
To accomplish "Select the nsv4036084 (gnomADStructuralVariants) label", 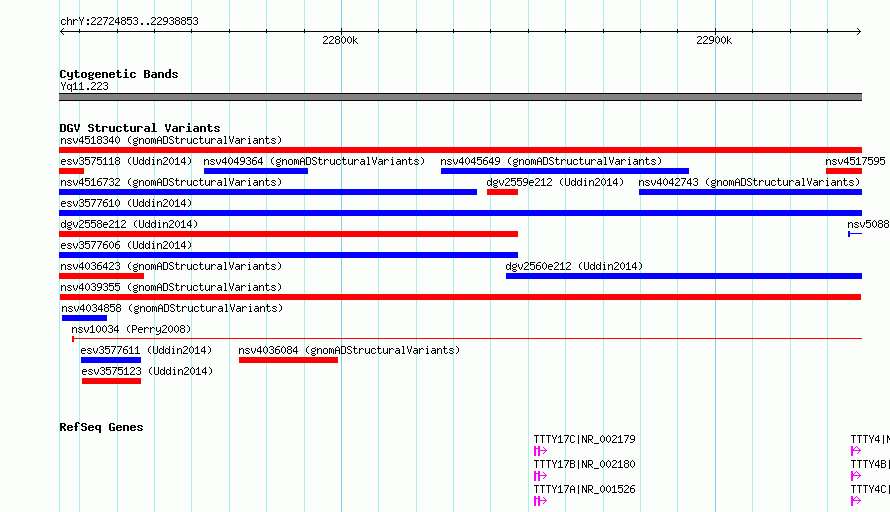I will (x=349, y=350).
